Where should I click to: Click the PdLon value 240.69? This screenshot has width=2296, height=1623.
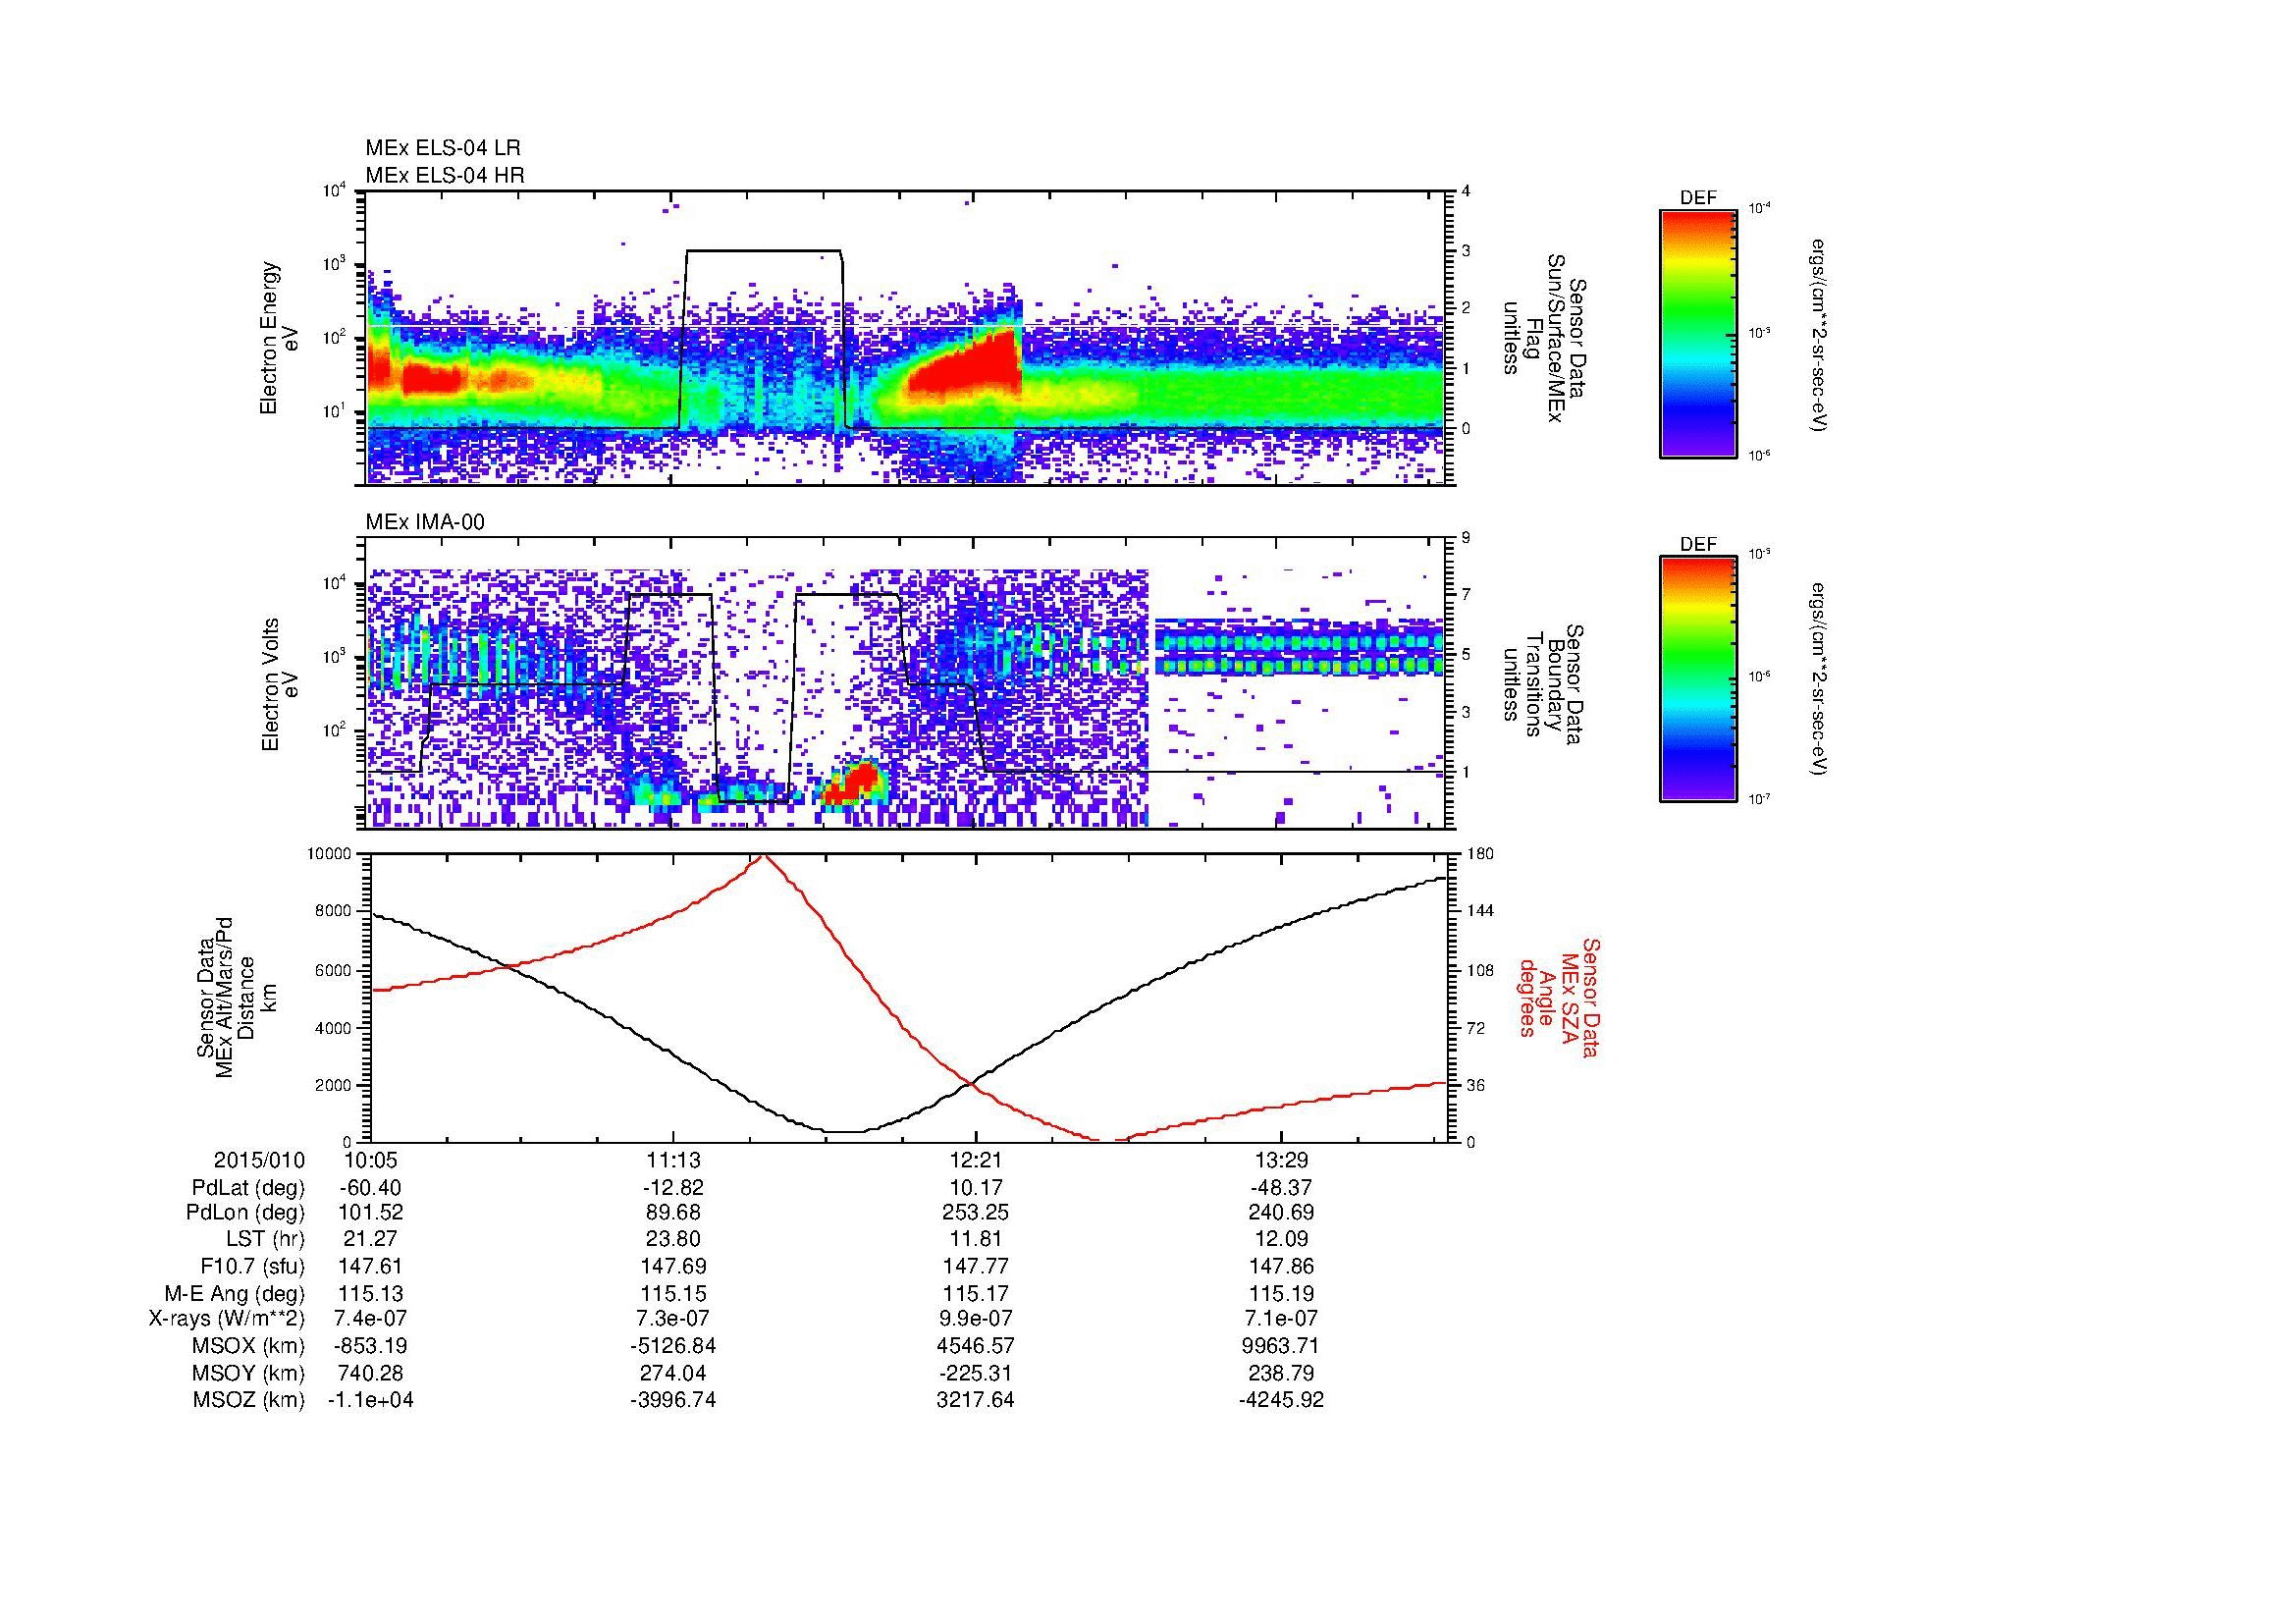click(1281, 1213)
